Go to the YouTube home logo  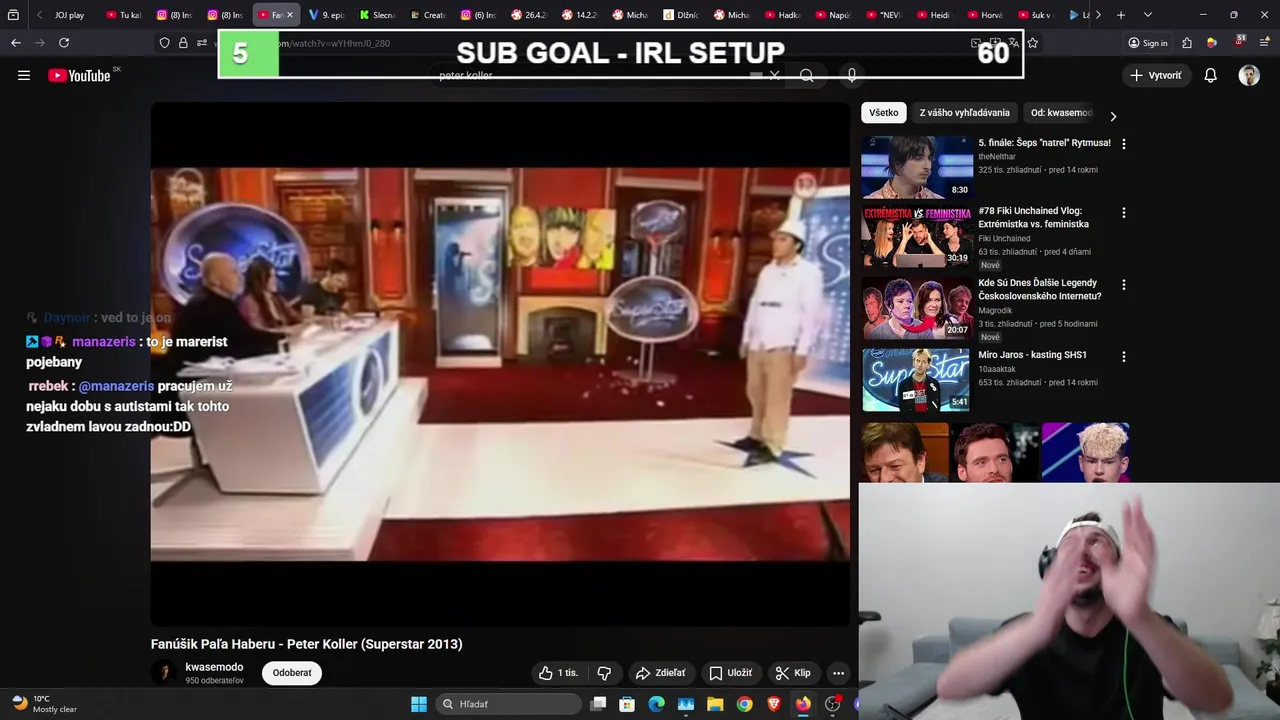[x=79, y=75]
